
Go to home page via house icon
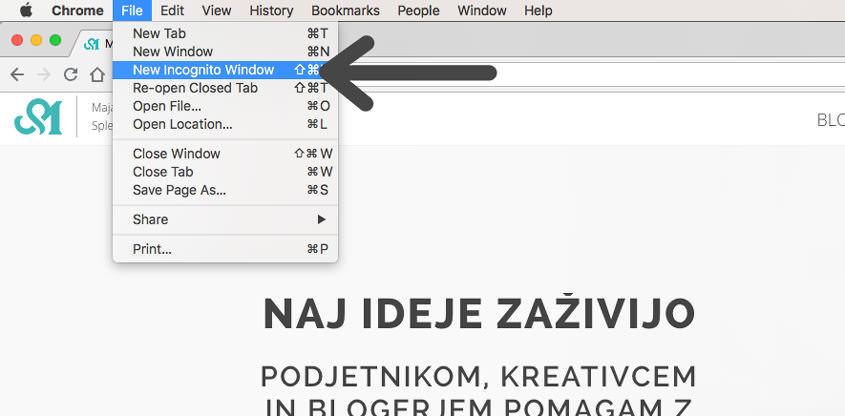click(97, 74)
